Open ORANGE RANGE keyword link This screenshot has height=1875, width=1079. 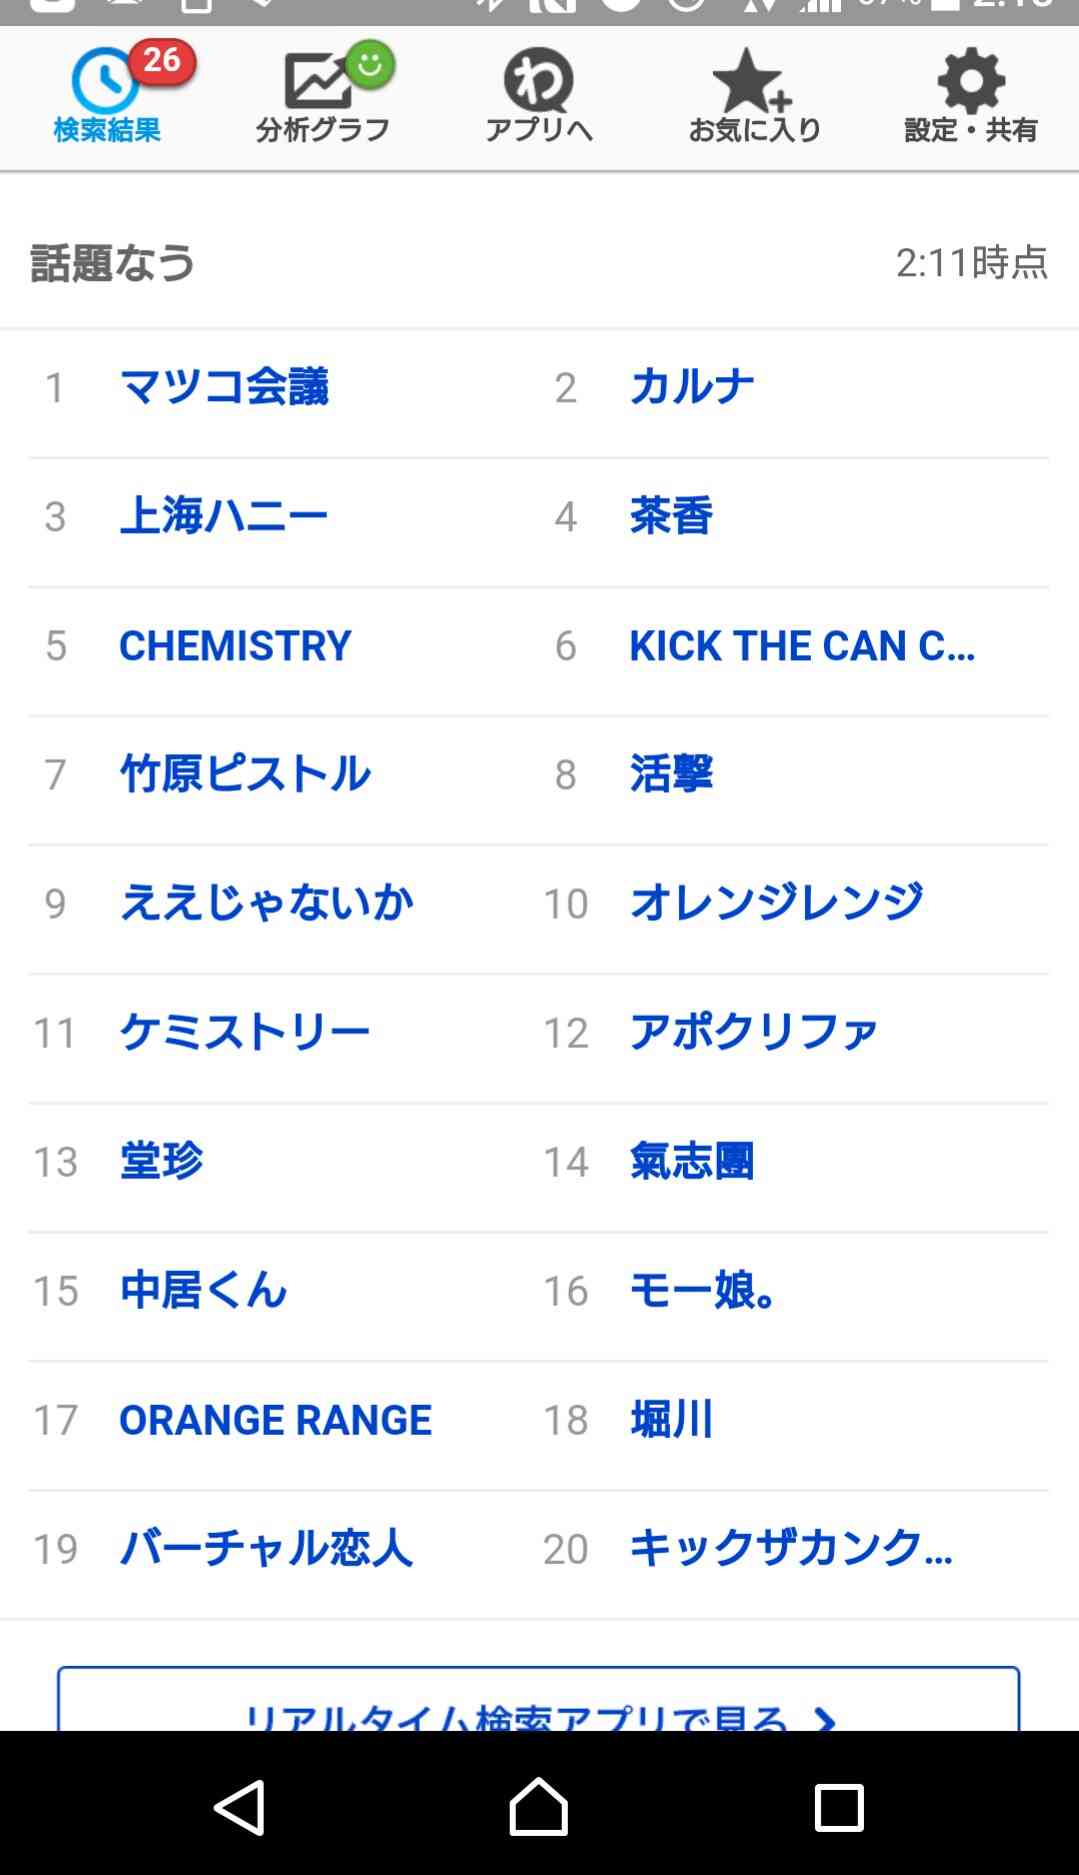(275, 1419)
